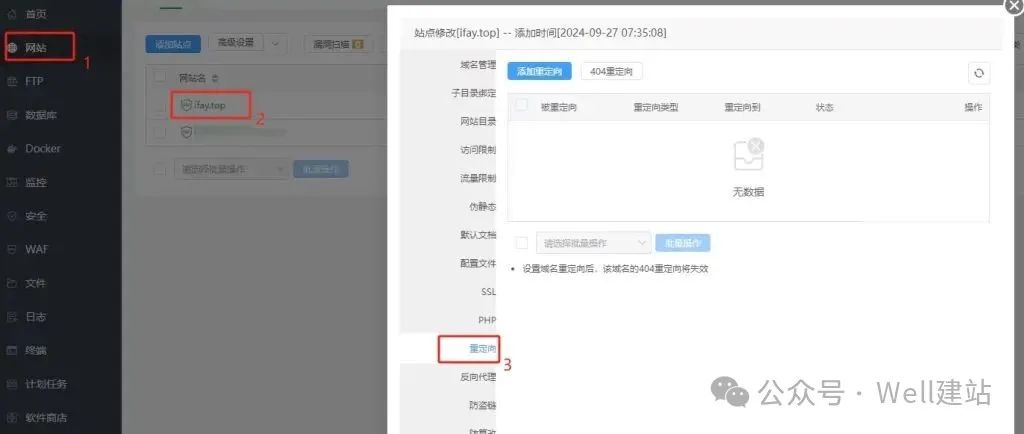
Task: Click the 状态 column header
Action: (x=824, y=107)
